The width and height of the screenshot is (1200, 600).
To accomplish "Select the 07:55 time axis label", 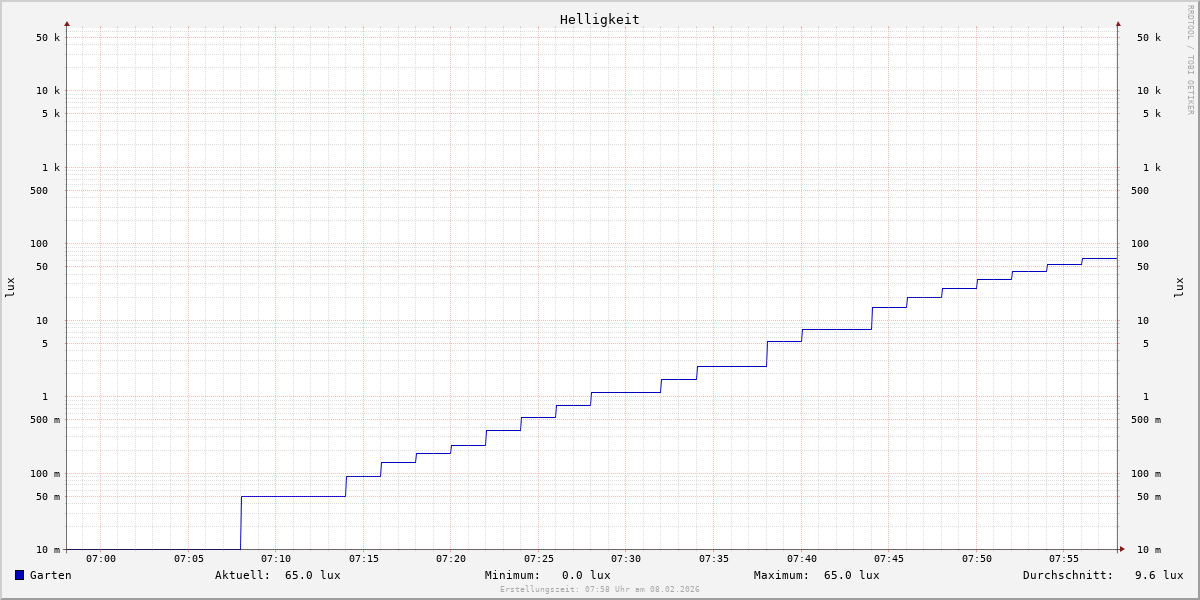I will point(1064,559).
